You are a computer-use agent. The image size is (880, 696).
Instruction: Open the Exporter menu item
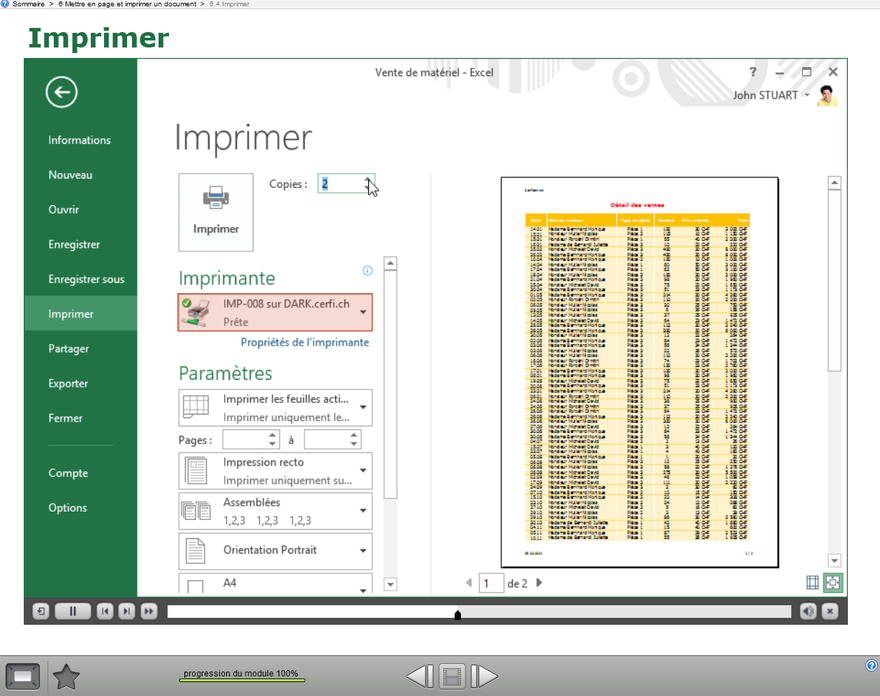[x=68, y=383]
